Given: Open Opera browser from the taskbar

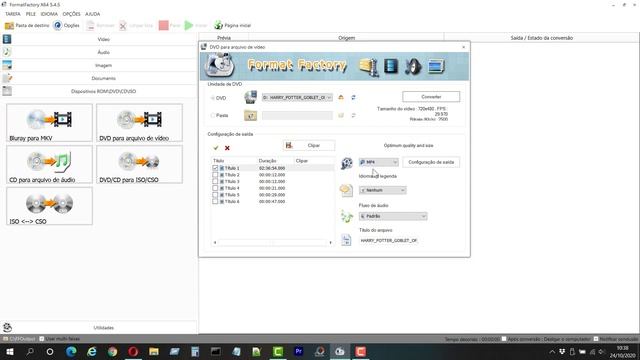Looking at the screenshot, I should [x=133, y=351].
